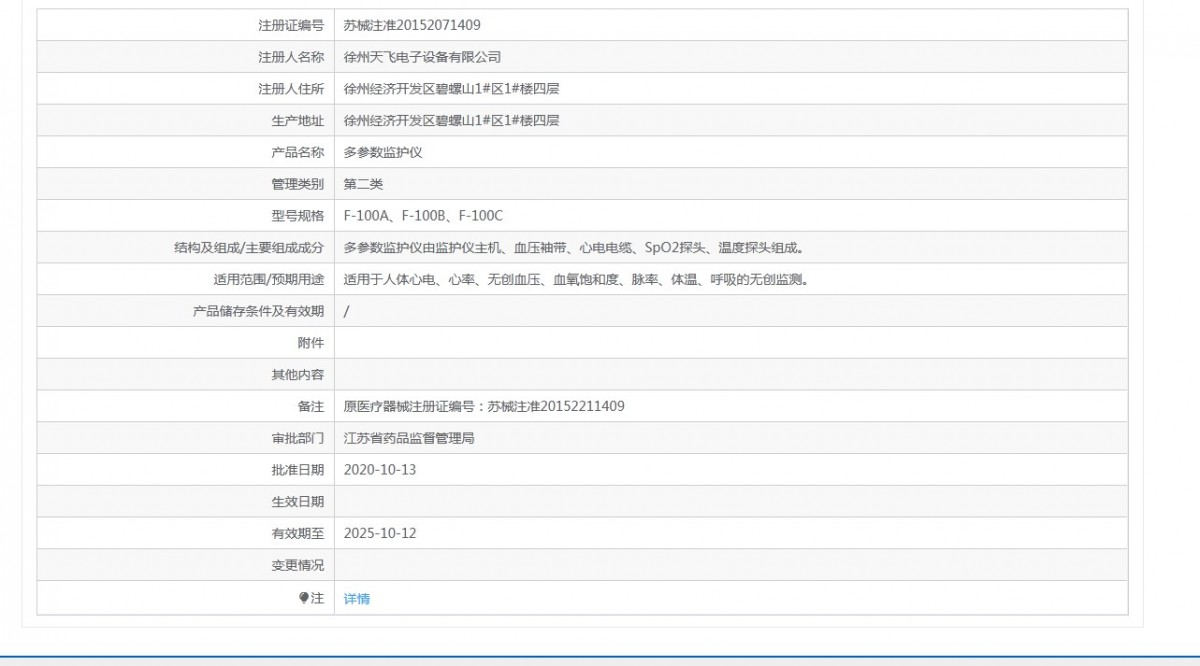
Task: Click the 结构及组成 description text
Action: pyautogui.click(x=575, y=248)
